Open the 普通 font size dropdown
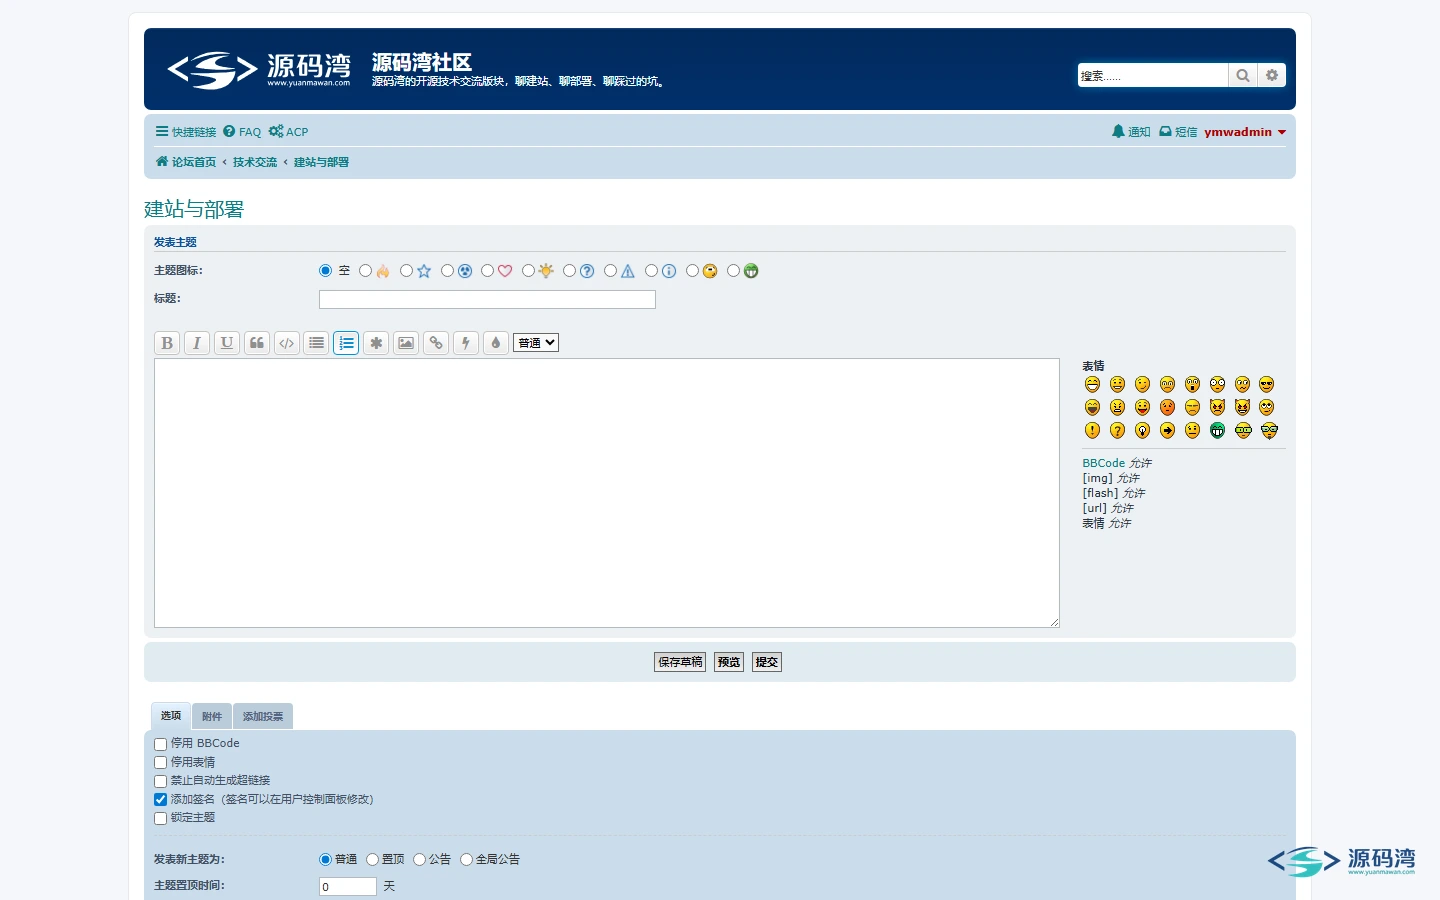The height and width of the screenshot is (900, 1440). 536,343
